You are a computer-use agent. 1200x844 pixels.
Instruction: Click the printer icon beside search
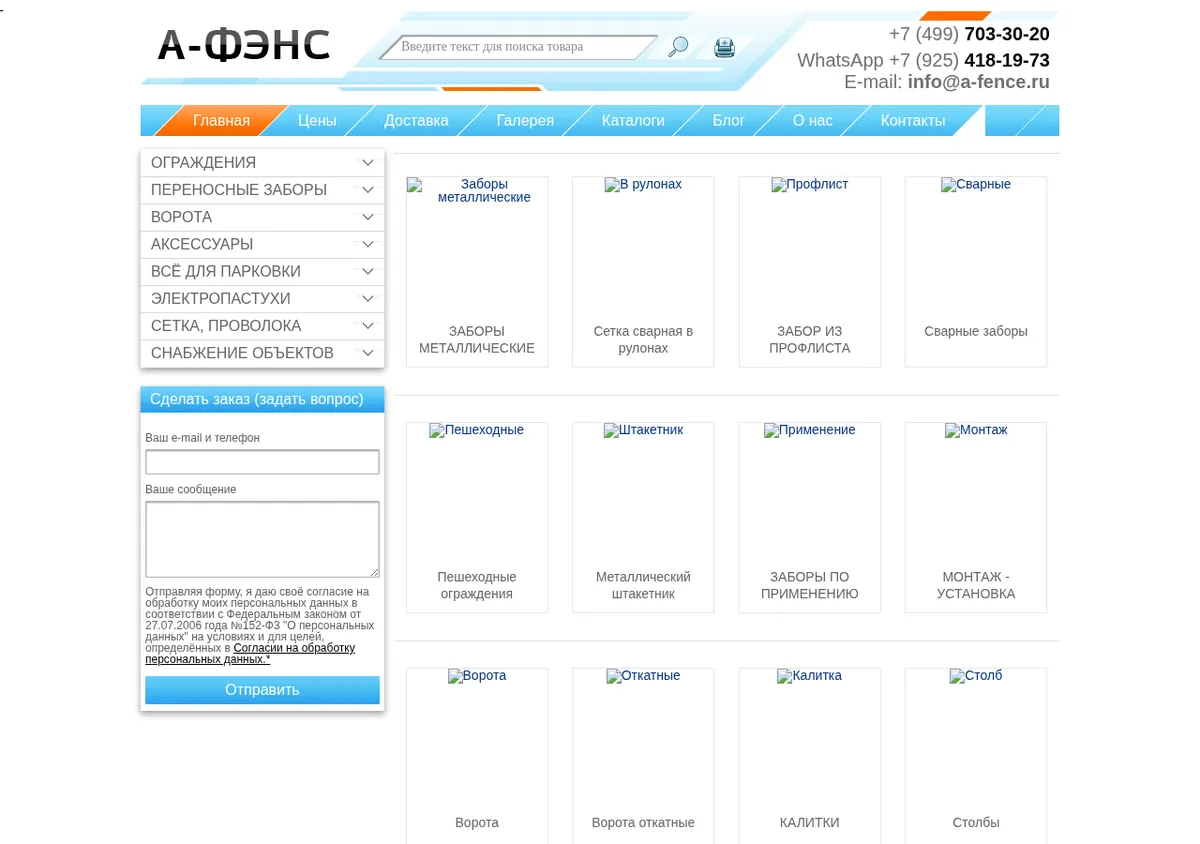coord(724,47)
